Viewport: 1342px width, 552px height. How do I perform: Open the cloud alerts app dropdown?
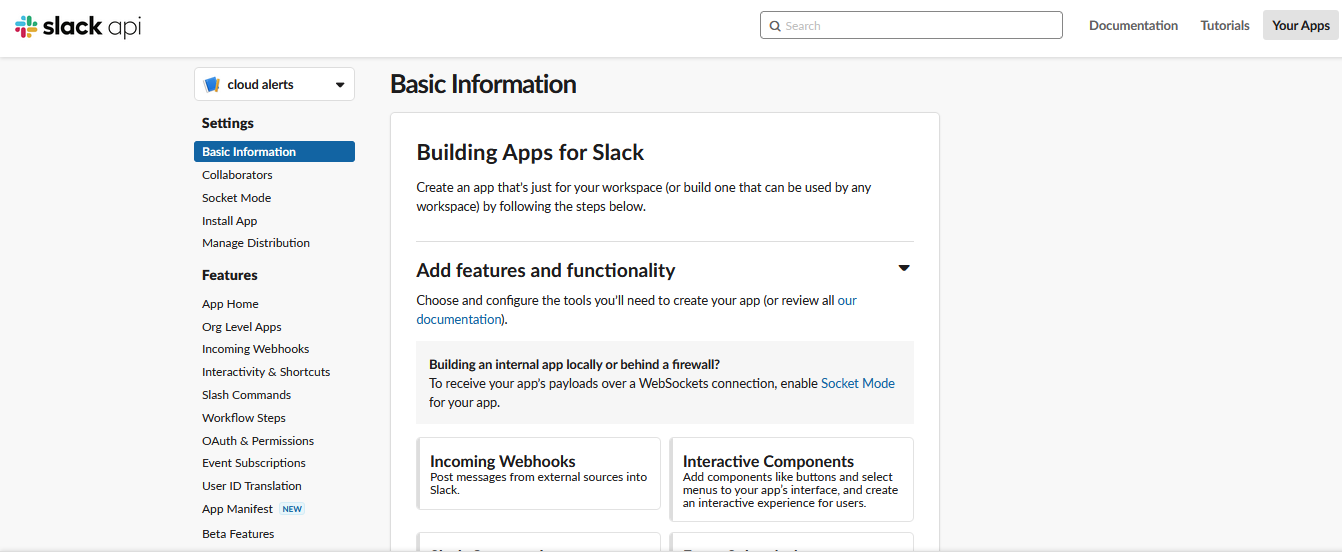pyautogui.click(x=274, y=85)
